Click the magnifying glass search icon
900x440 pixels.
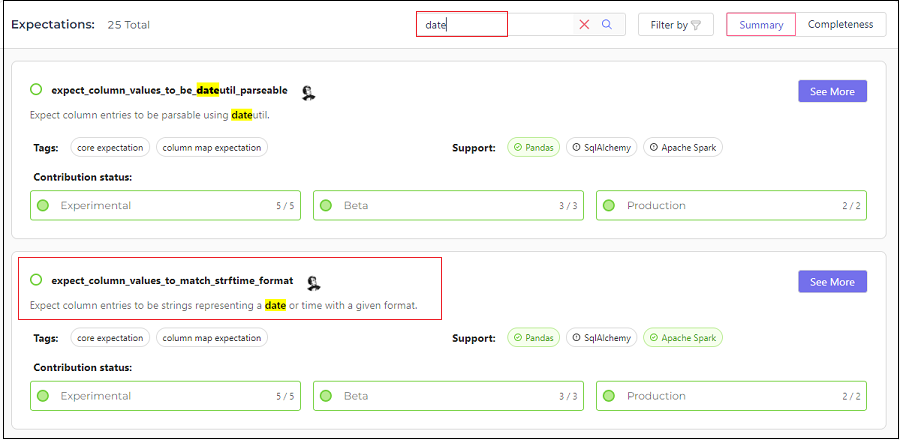607,25
